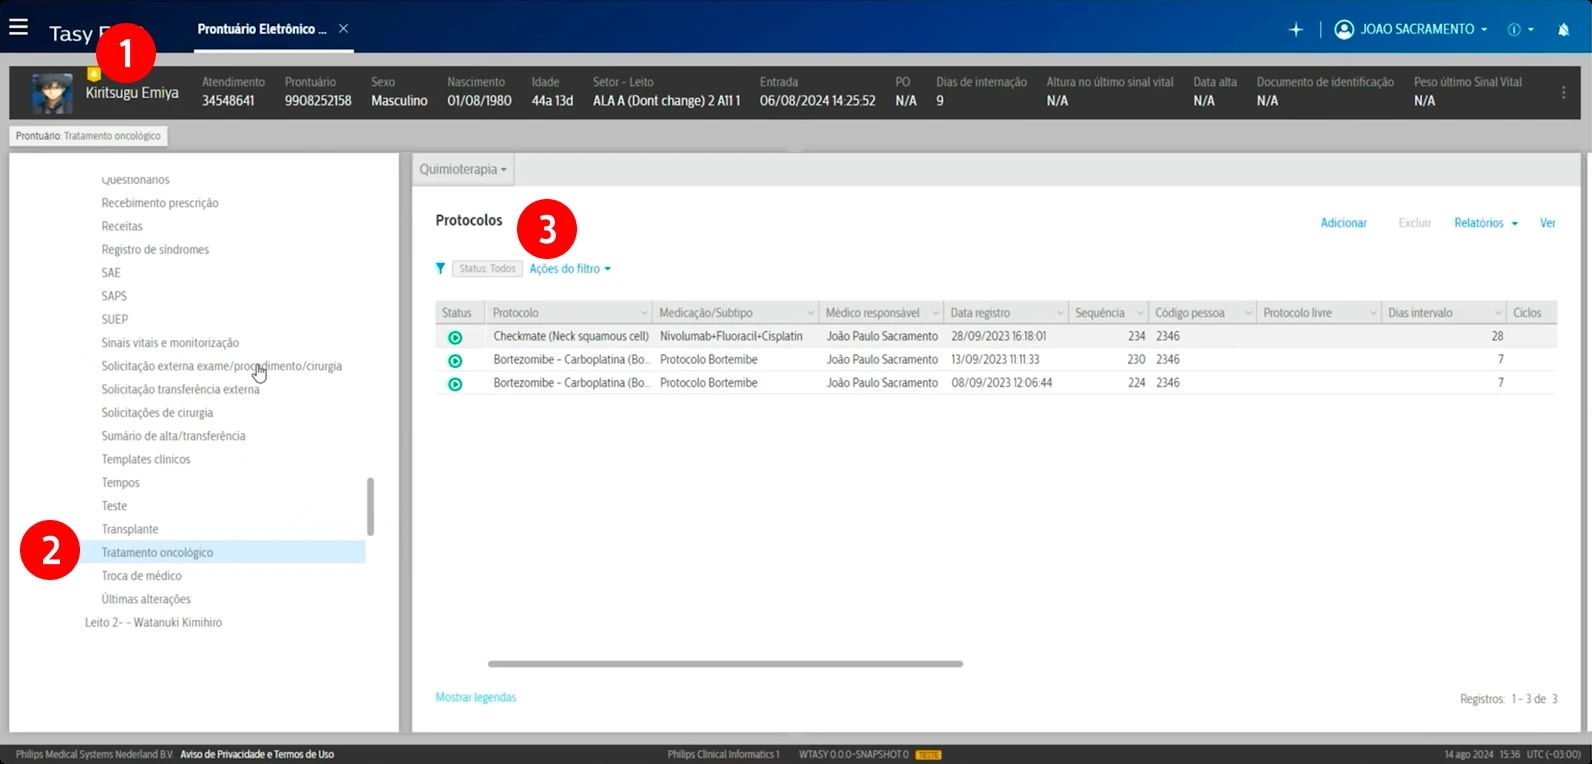Open Medicação/Subtipo column dropdown arrow
Viewport: 1592px width, 764px height.
[810, 314]
